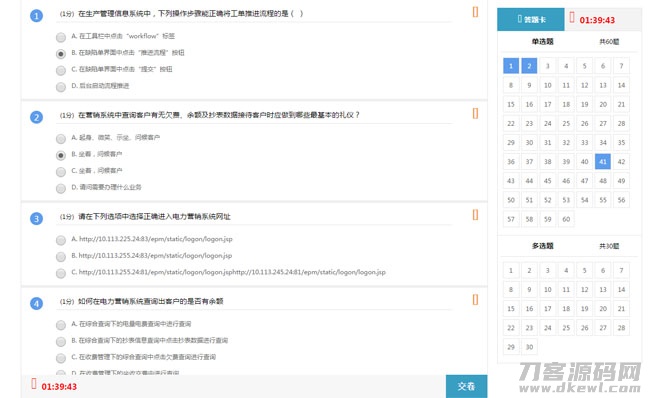This screenshot has height=398, width=650.
Task: Click the blue number 4 question badge
Action: pos(36,303)
